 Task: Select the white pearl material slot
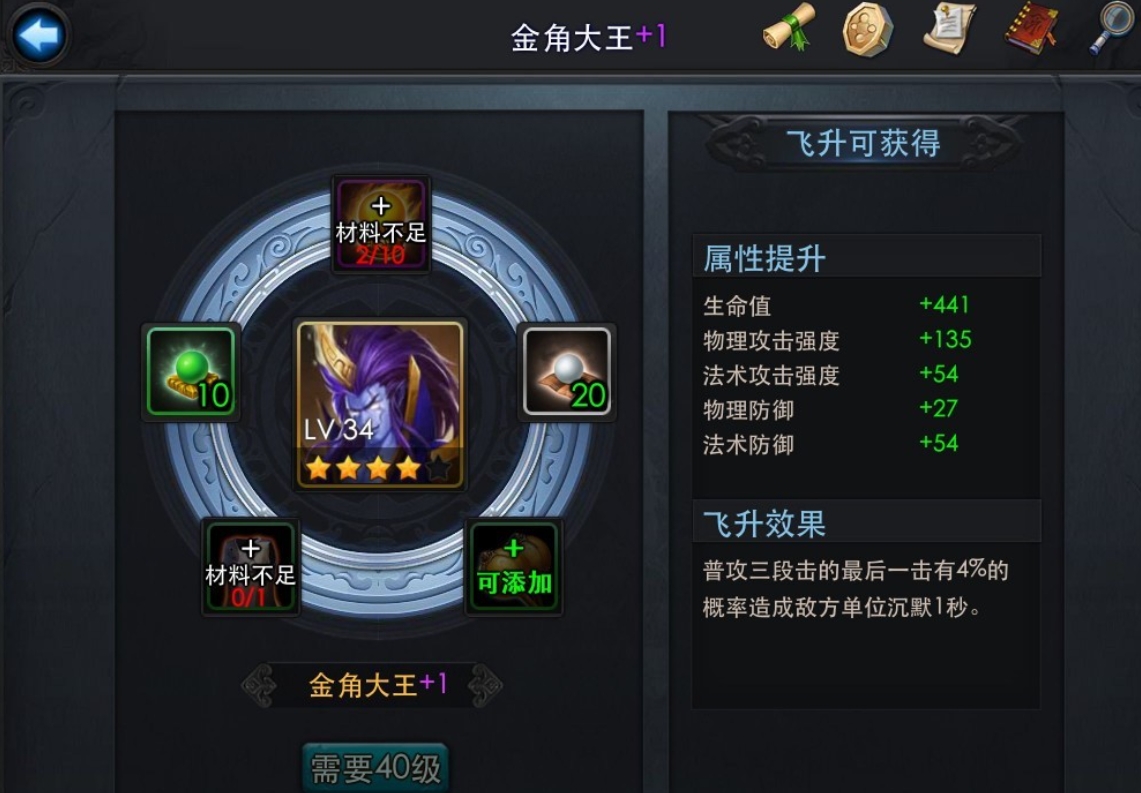click(567, 372)
